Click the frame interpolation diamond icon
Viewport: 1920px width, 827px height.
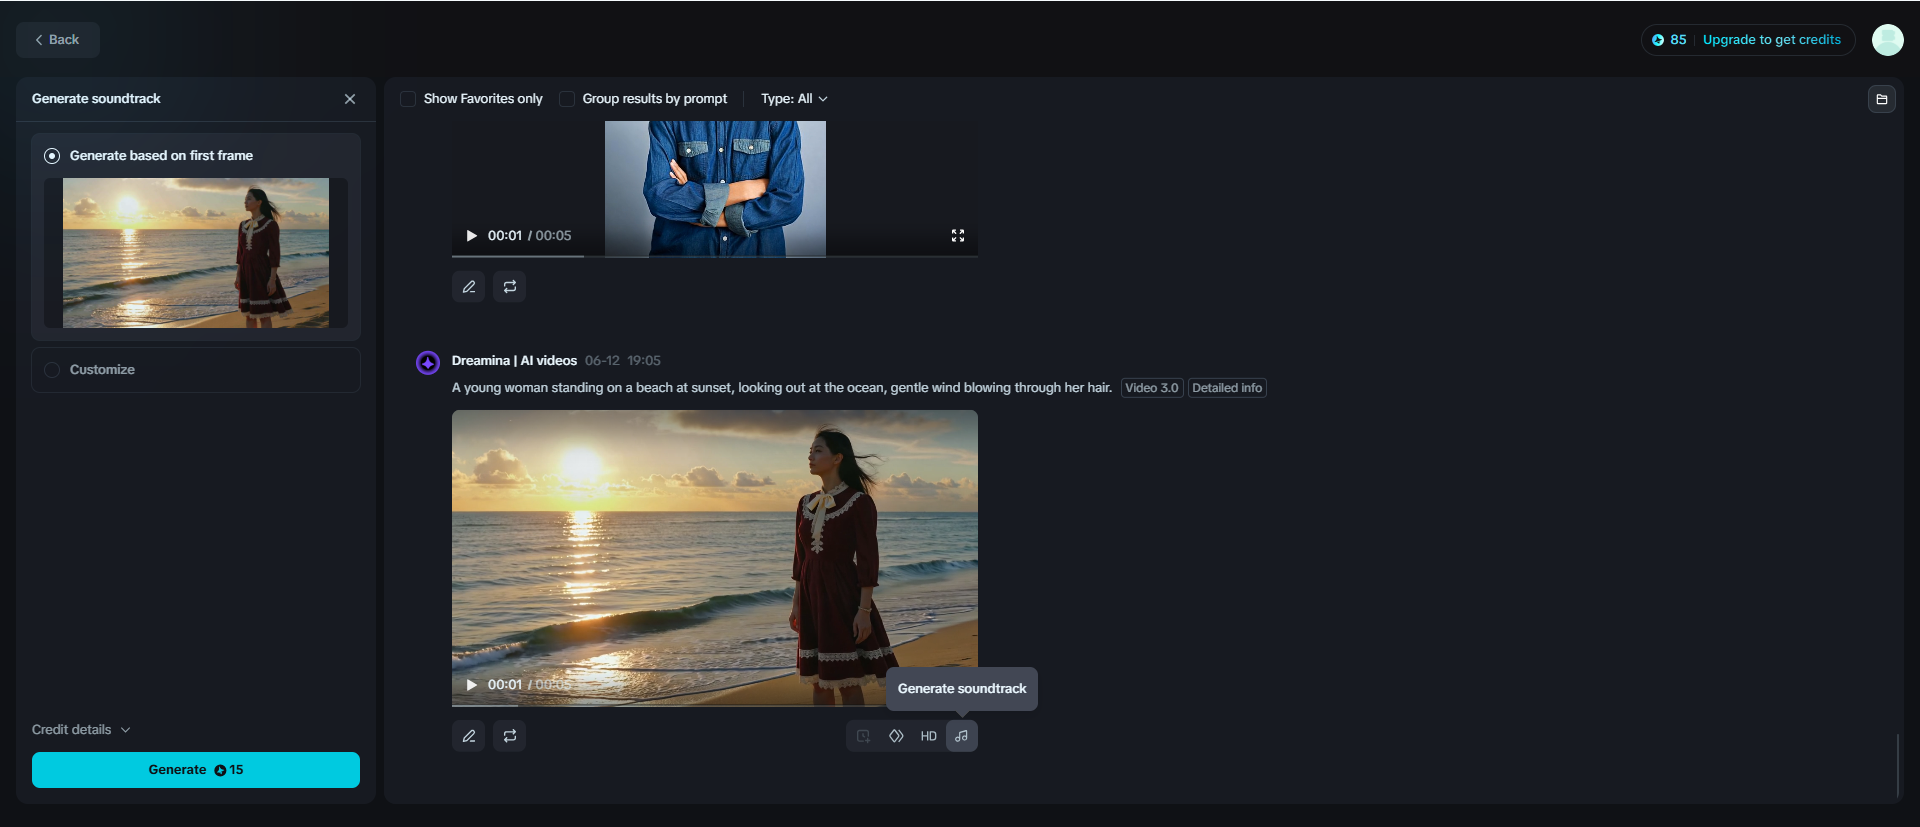tap(896, 736)
